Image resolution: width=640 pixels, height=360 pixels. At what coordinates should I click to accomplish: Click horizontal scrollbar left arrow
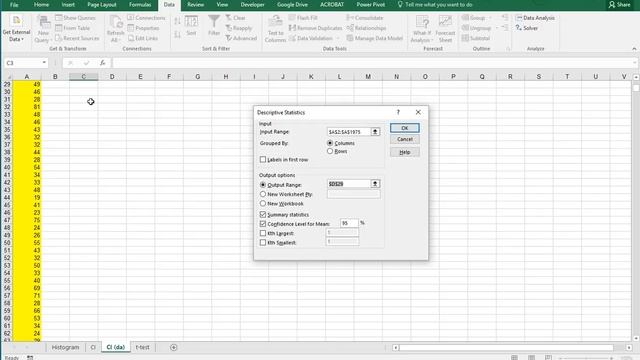pos(396,348)
